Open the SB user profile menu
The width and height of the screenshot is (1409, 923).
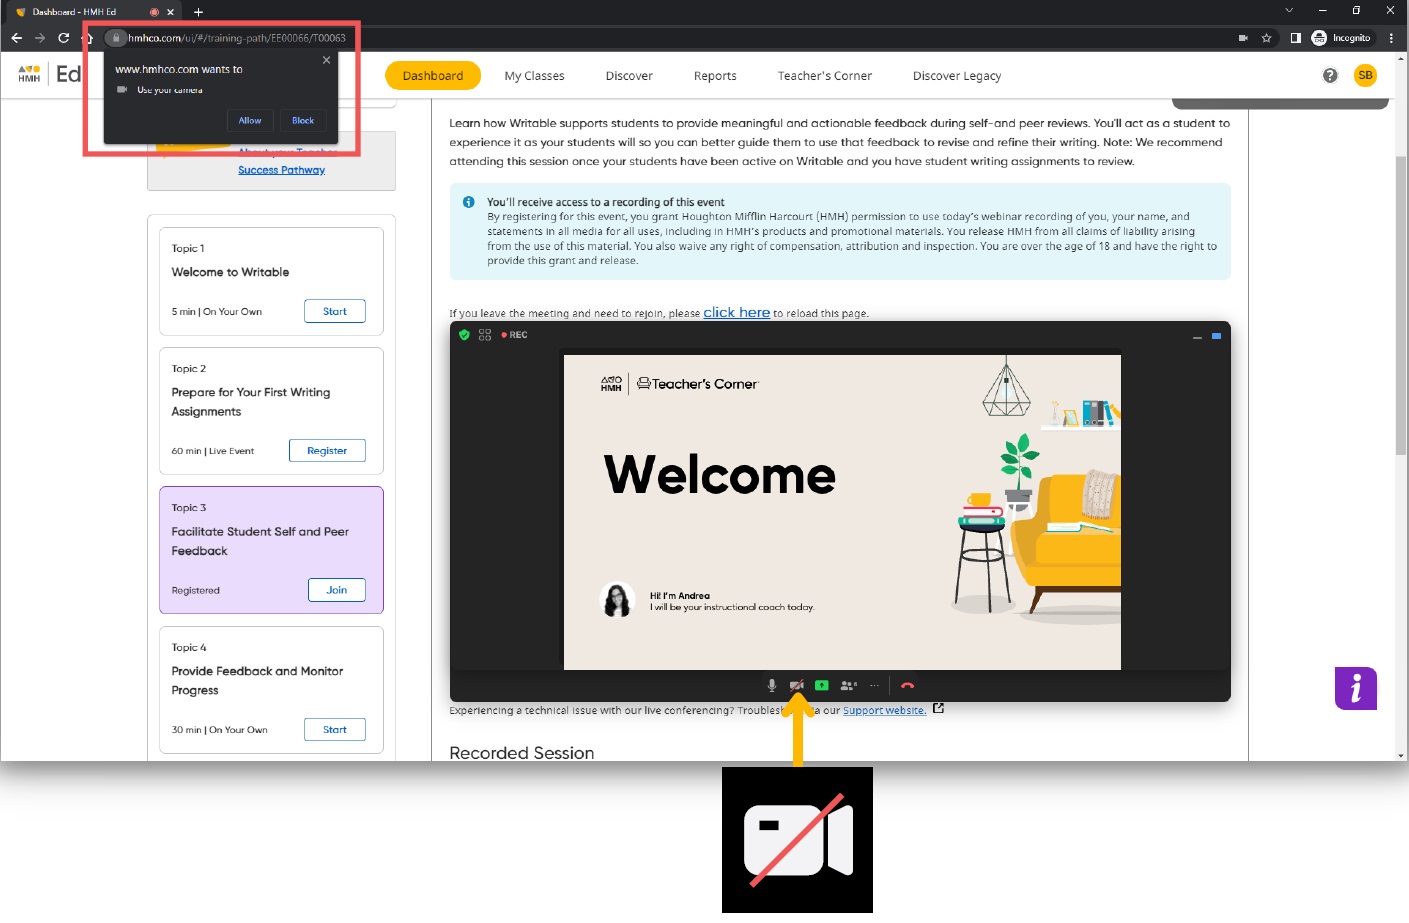(1365, 76)
